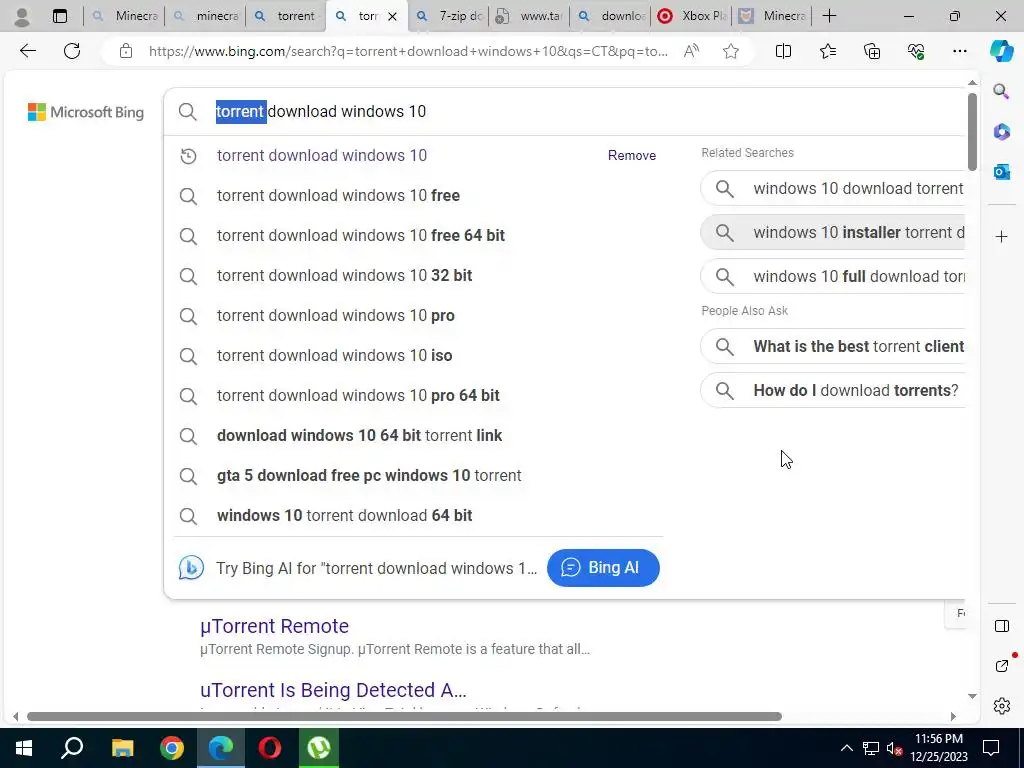Open Browser essentials heart icon
The height and width of the screenshot is (768, 1024).
click(916, 51)
